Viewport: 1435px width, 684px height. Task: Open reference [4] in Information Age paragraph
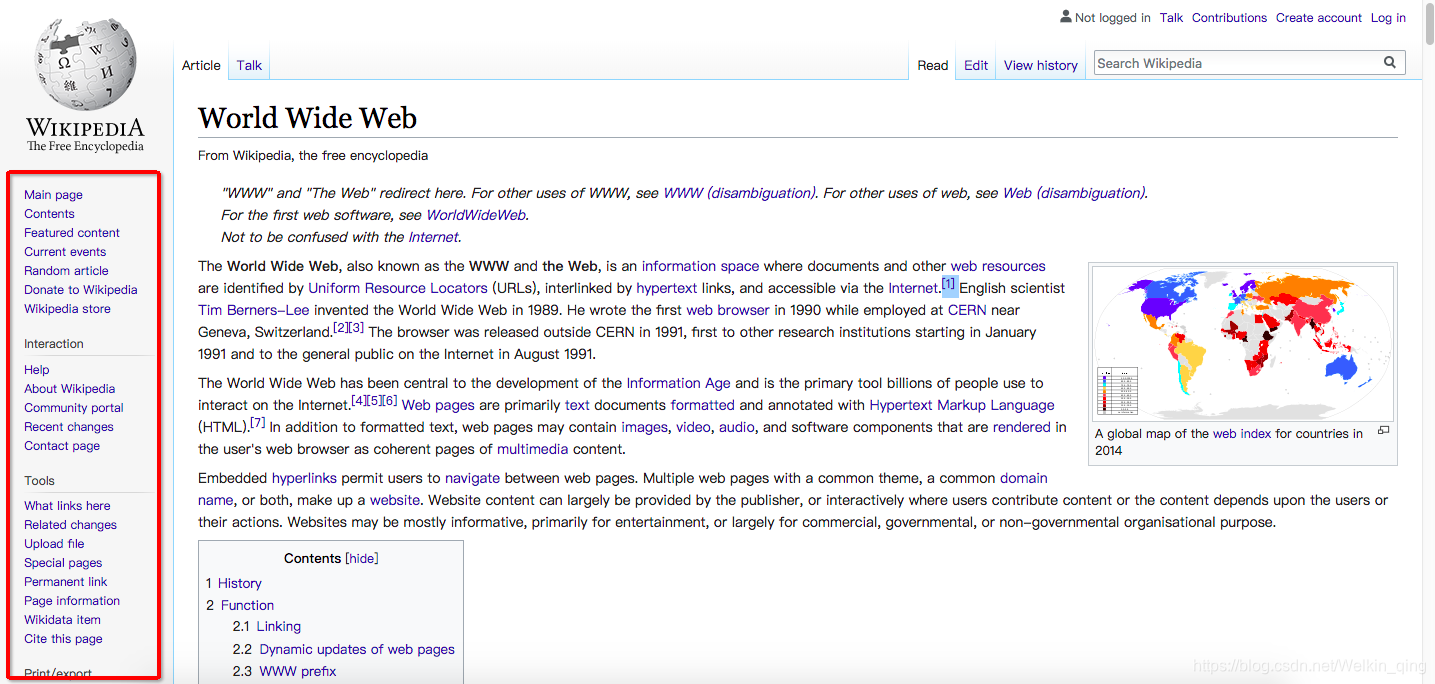point(360,400)
